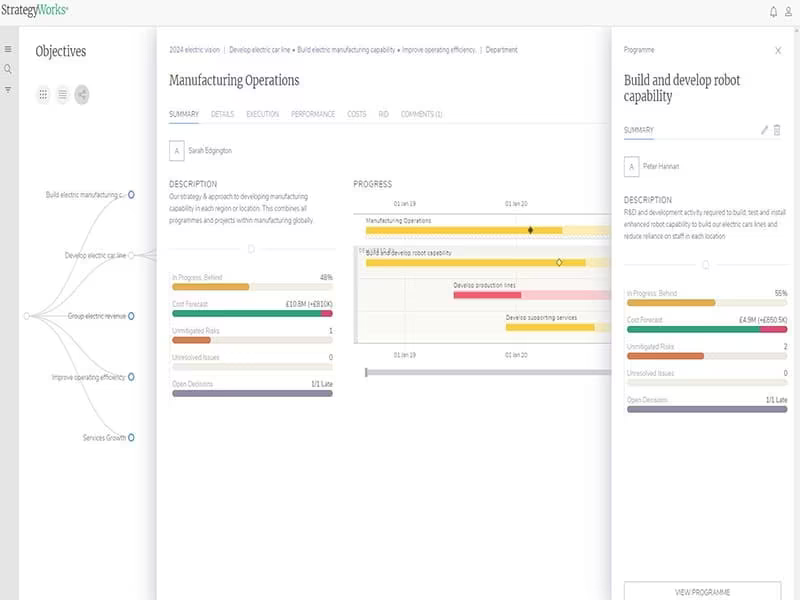Switch to the Execution tab
The image size is (800, 600).
click(x=262, y=114)
